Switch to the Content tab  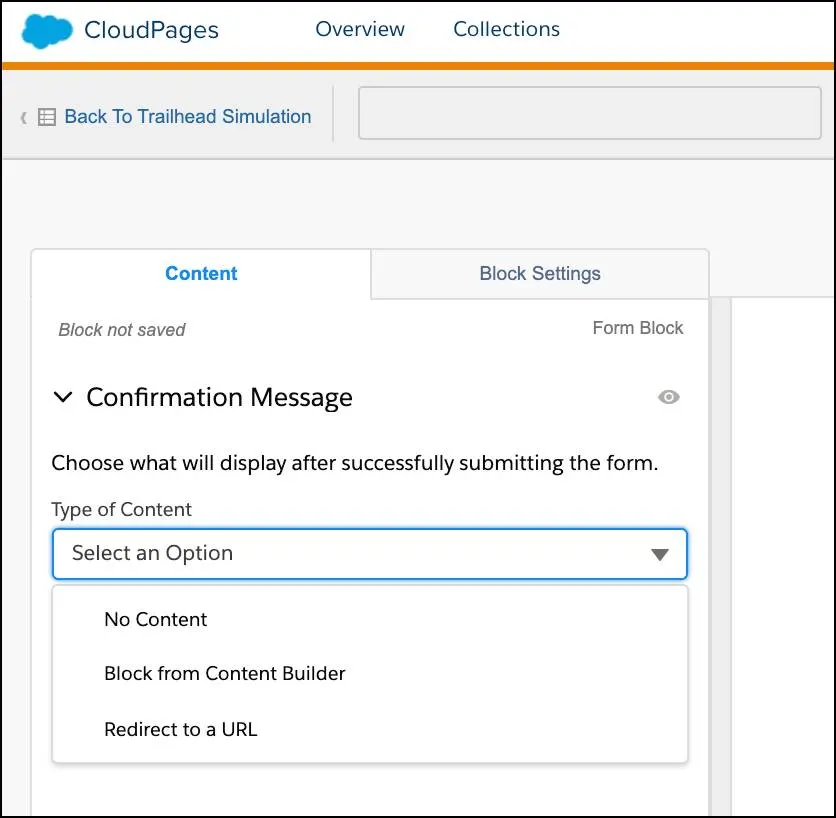coord(201,274)
